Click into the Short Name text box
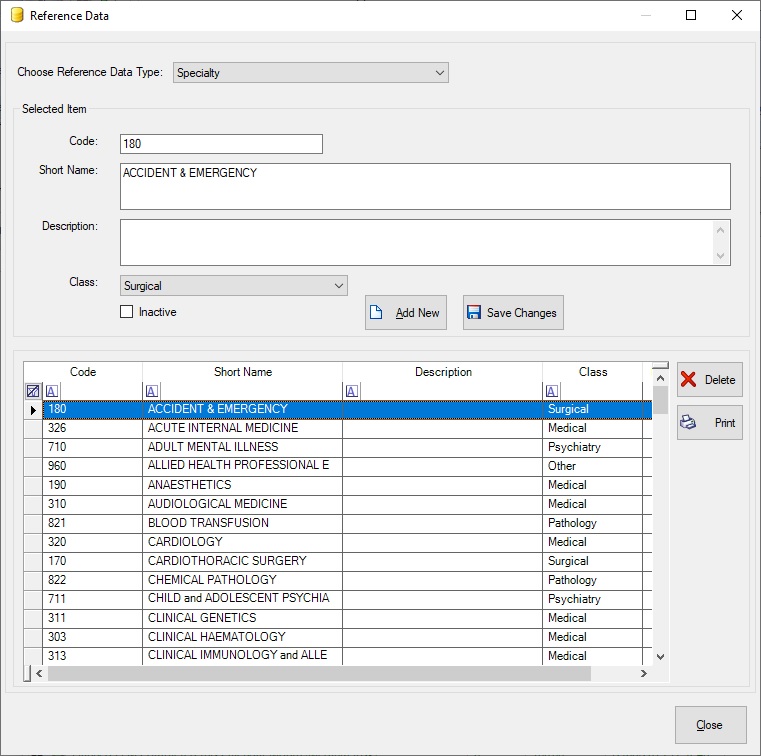The width and height of the screenshot is (761, 756). pos(425,186)
